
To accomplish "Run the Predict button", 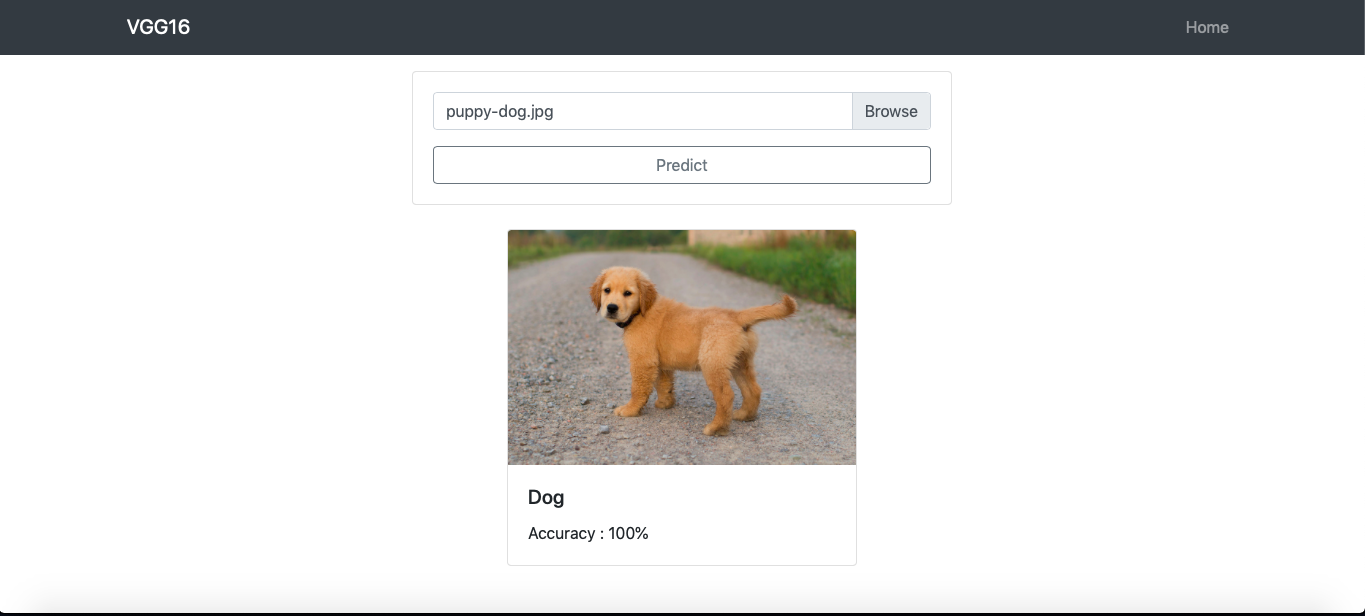I will [x=682, y=165].
